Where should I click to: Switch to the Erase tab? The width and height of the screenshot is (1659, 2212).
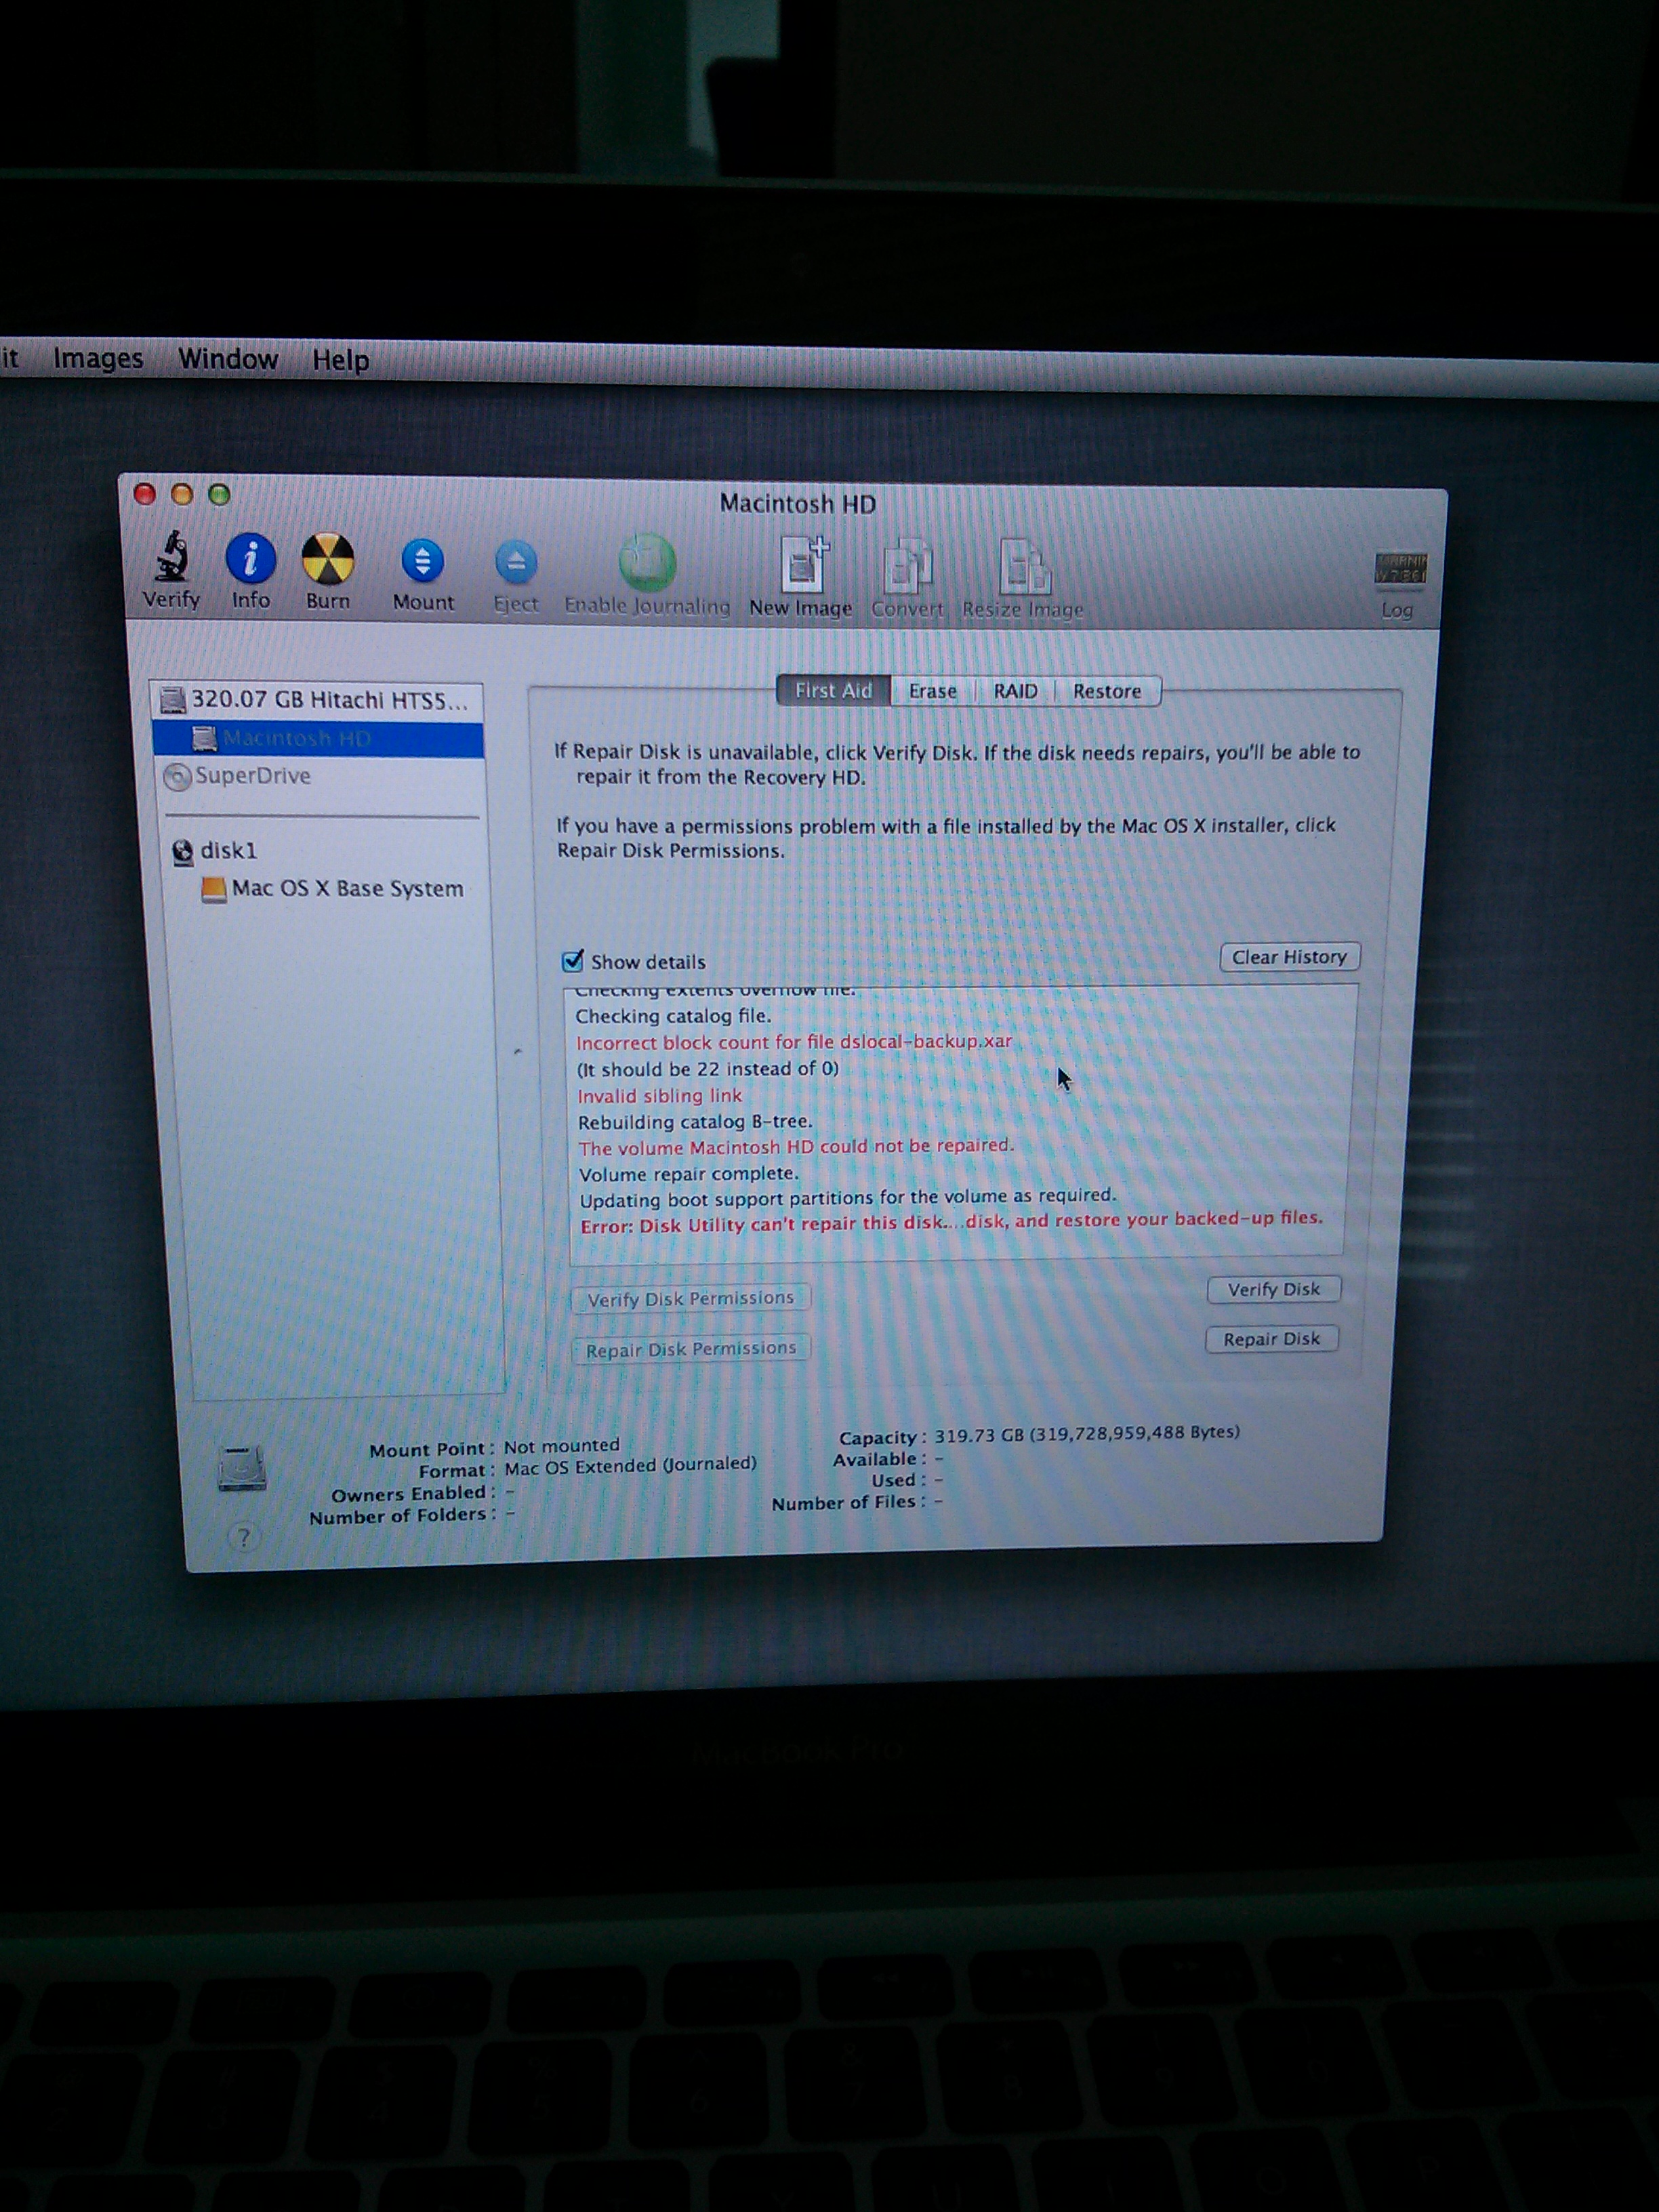(932, 691)
